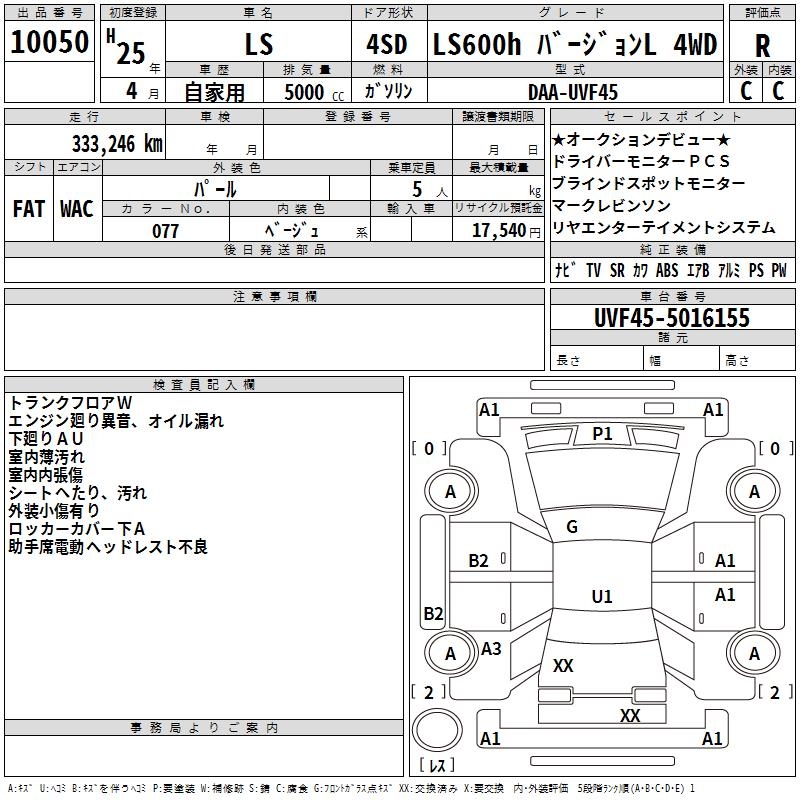Click the door type 4SD
Viewport: 800px width, 800px height.
coord(387,44)
